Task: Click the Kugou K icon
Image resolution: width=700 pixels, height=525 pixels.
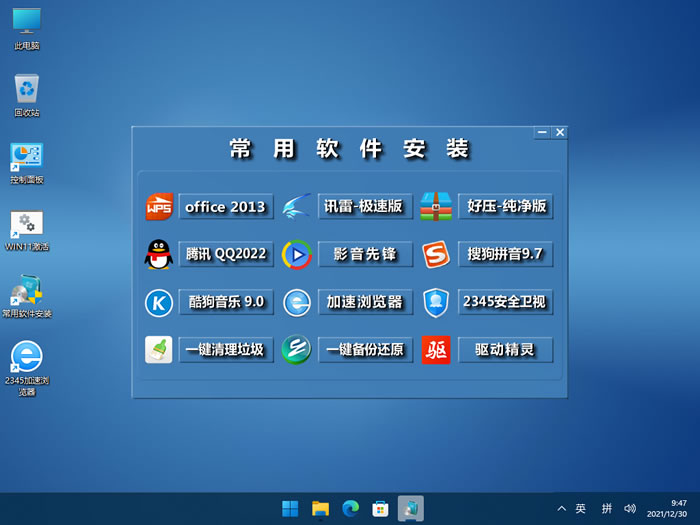Action: pos(159,303)
